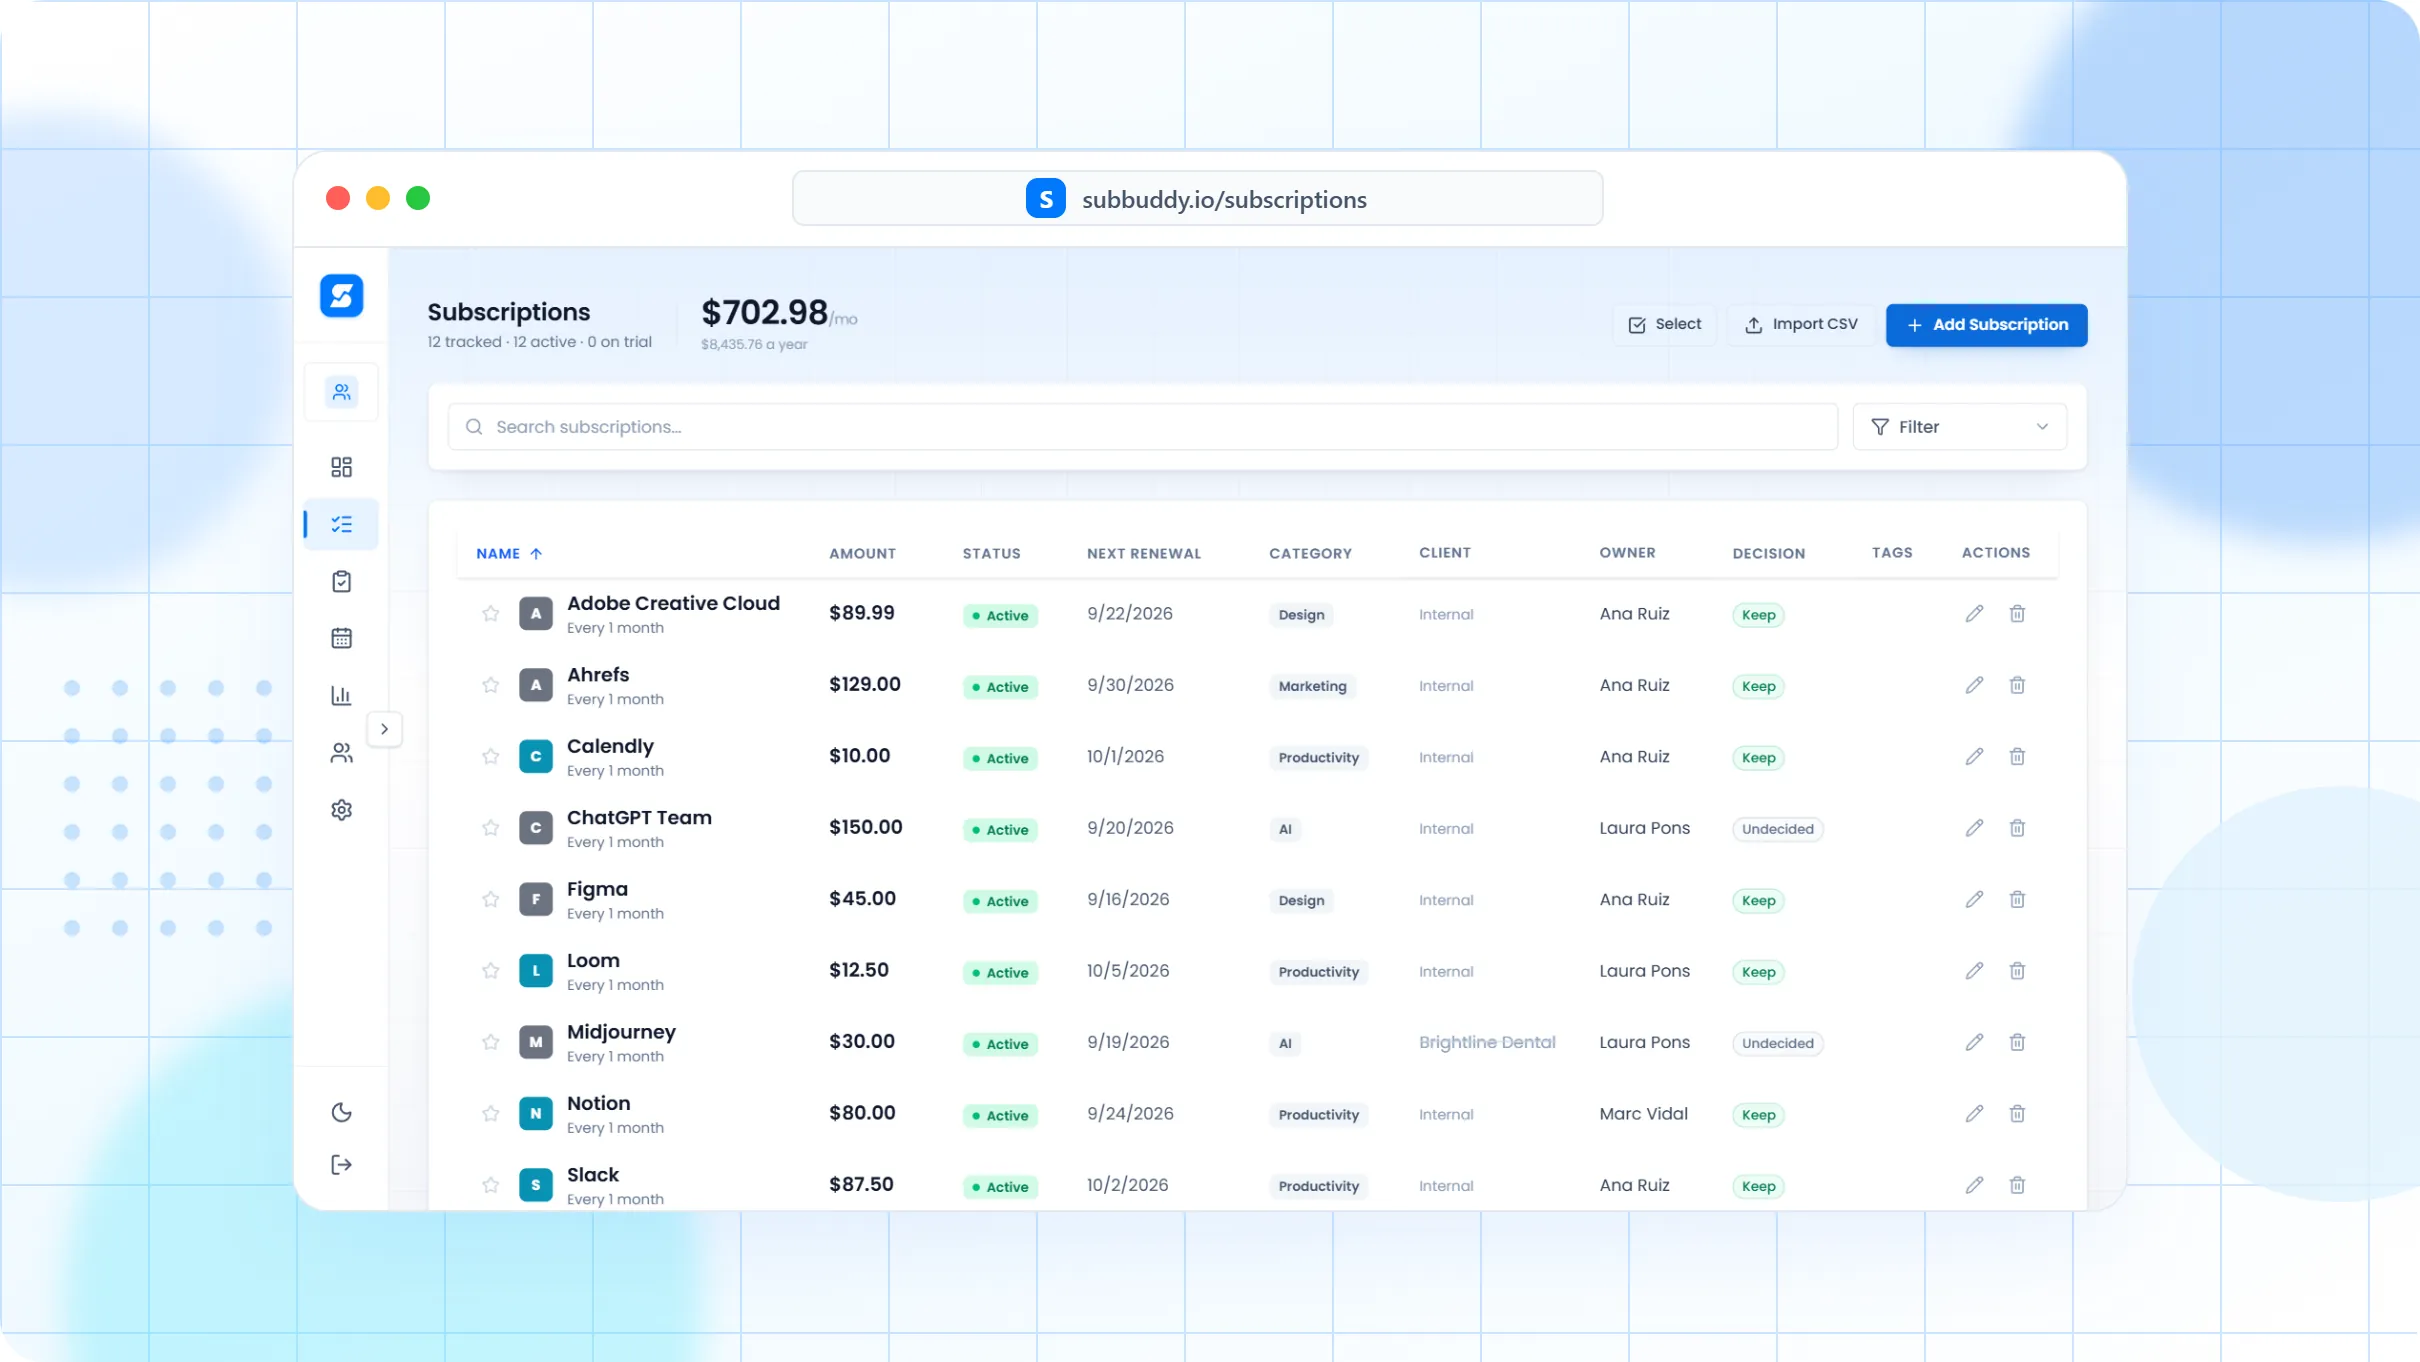Open the clipboard check sidebar icon
2420x1362 pixels.
click(341, 581)
